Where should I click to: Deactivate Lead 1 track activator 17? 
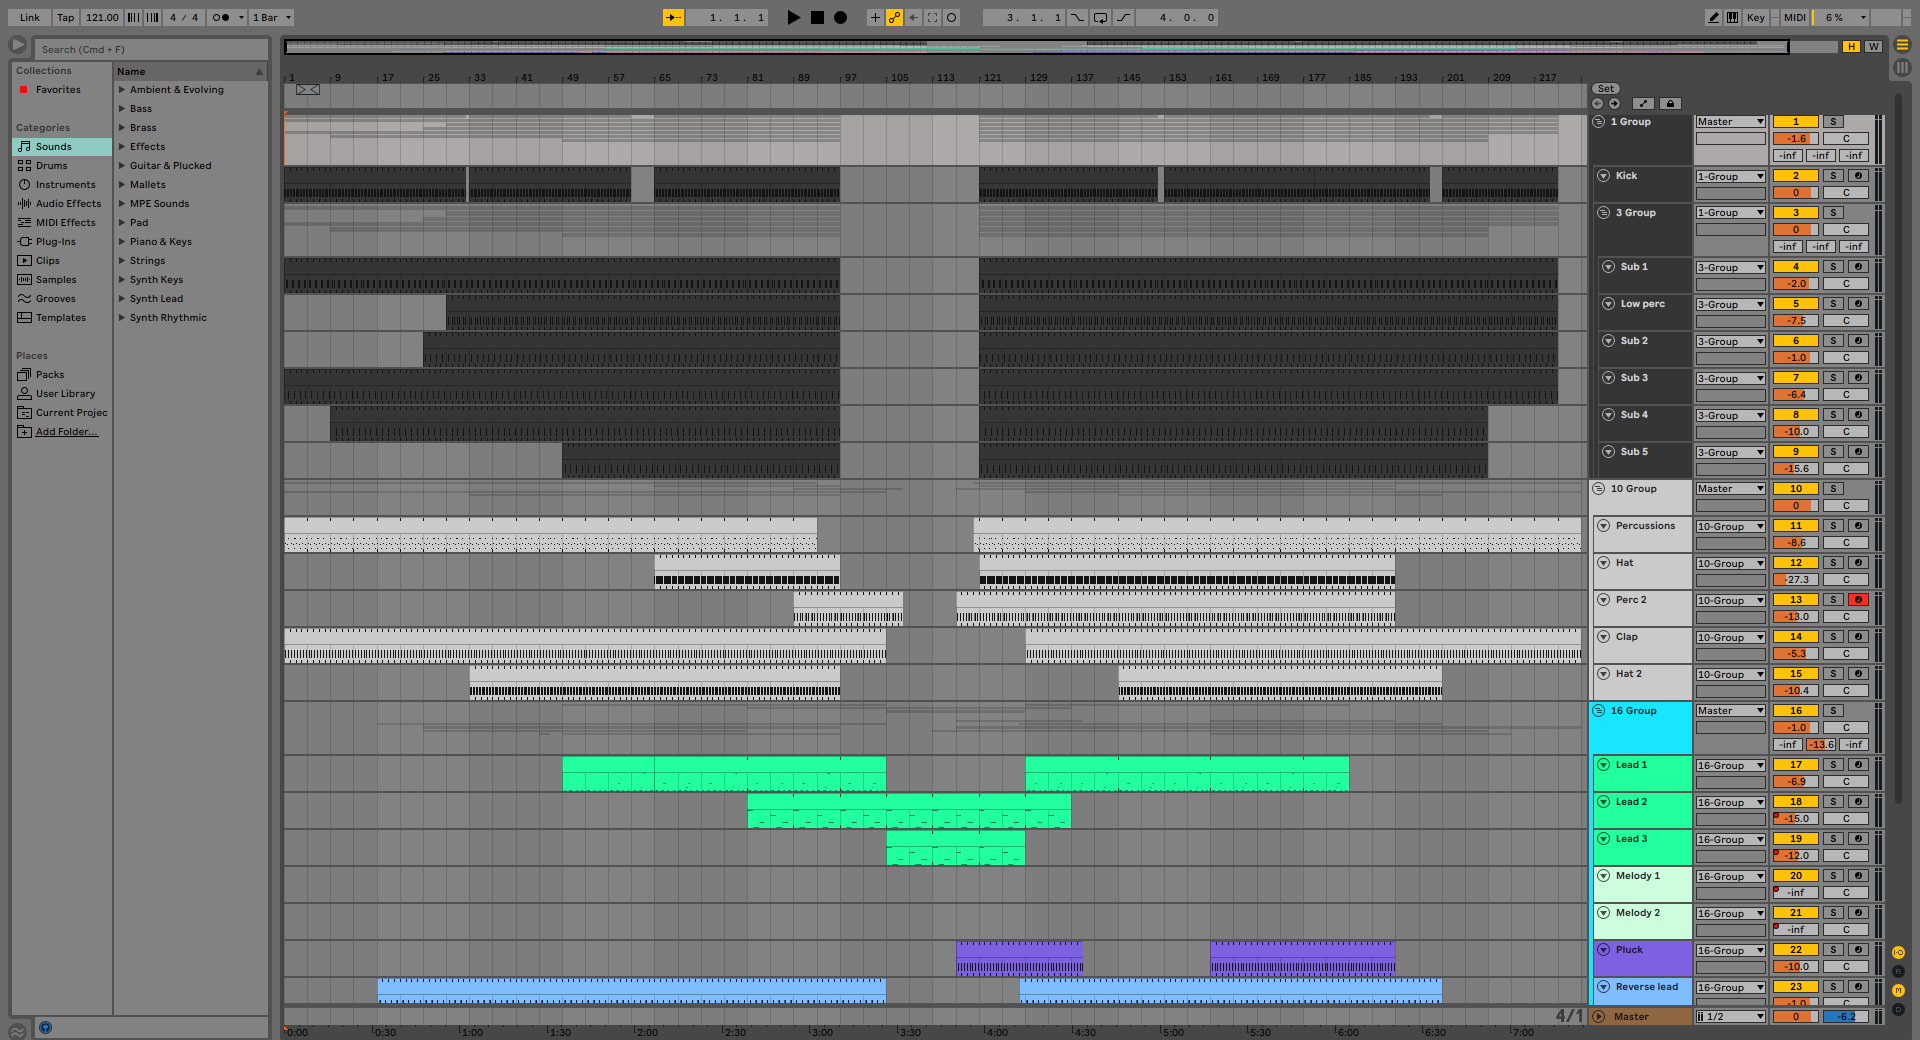pyautogui.click(x=1795, y=765)
